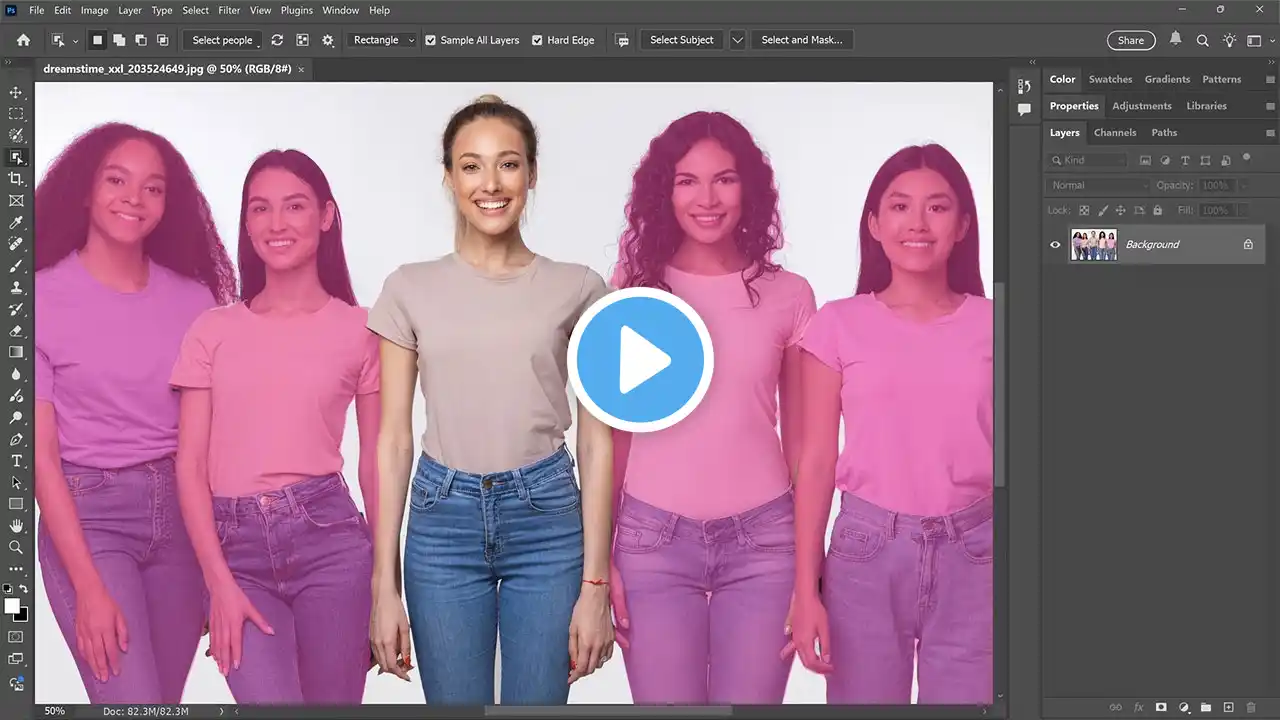Screen dimensions: 1280x720
Task: Create a new layer from Layers panel
Action: (x=1229, y=707)
